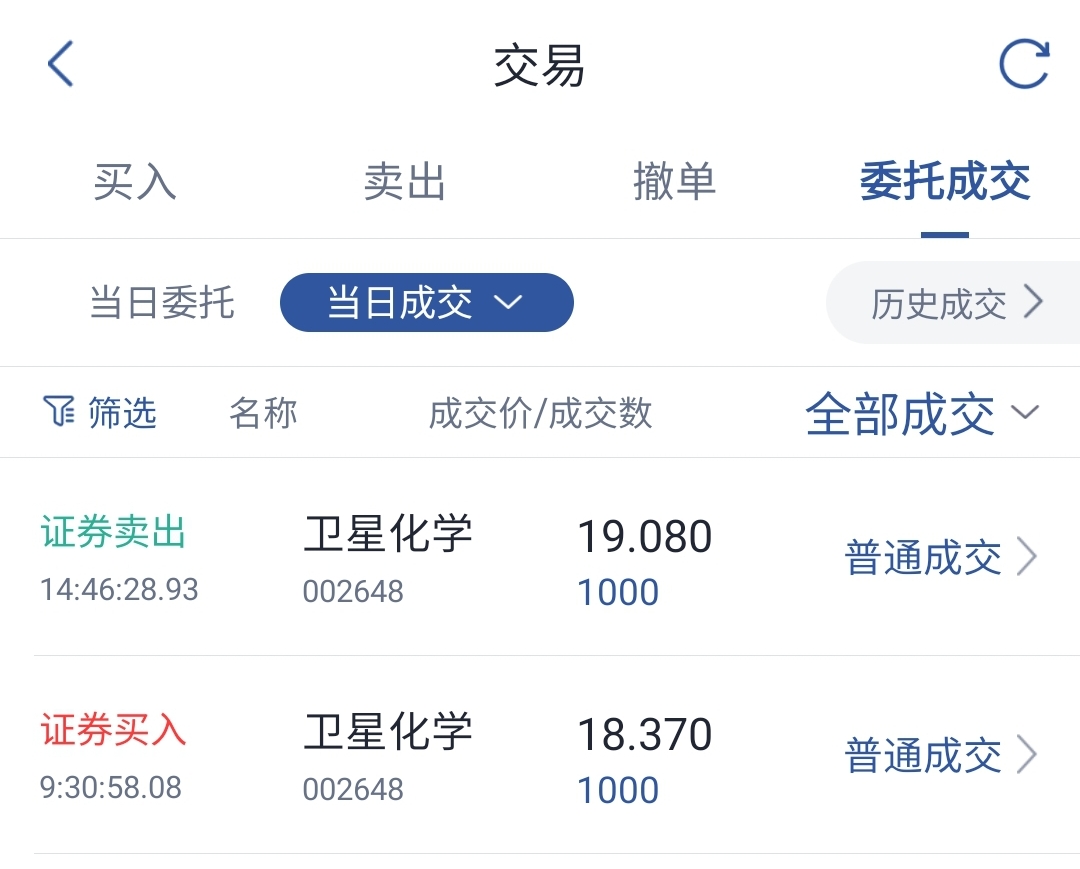Image resolution: width=1080 pixels, height=869 pixels.
Task: Switch to 当日委托 list
Action: click(162, 302)
